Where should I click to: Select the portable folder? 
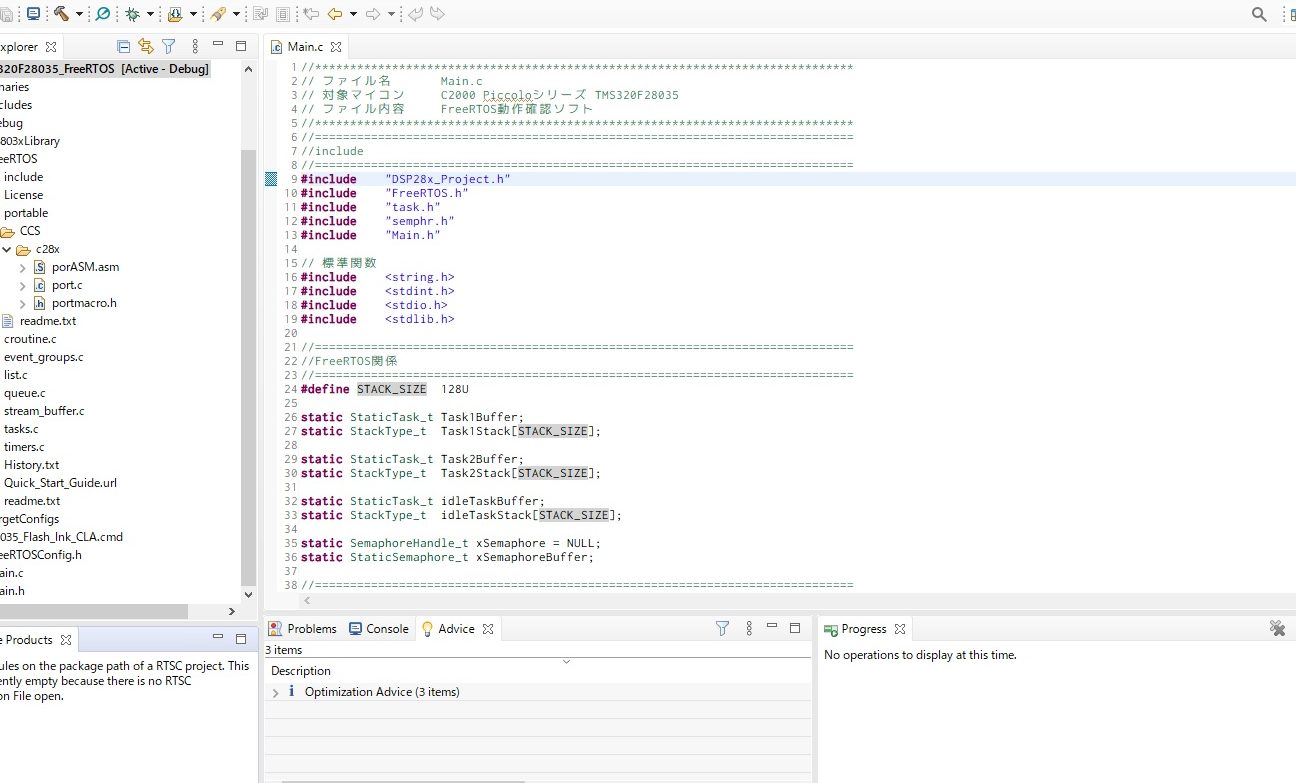[x=26, y=213]
